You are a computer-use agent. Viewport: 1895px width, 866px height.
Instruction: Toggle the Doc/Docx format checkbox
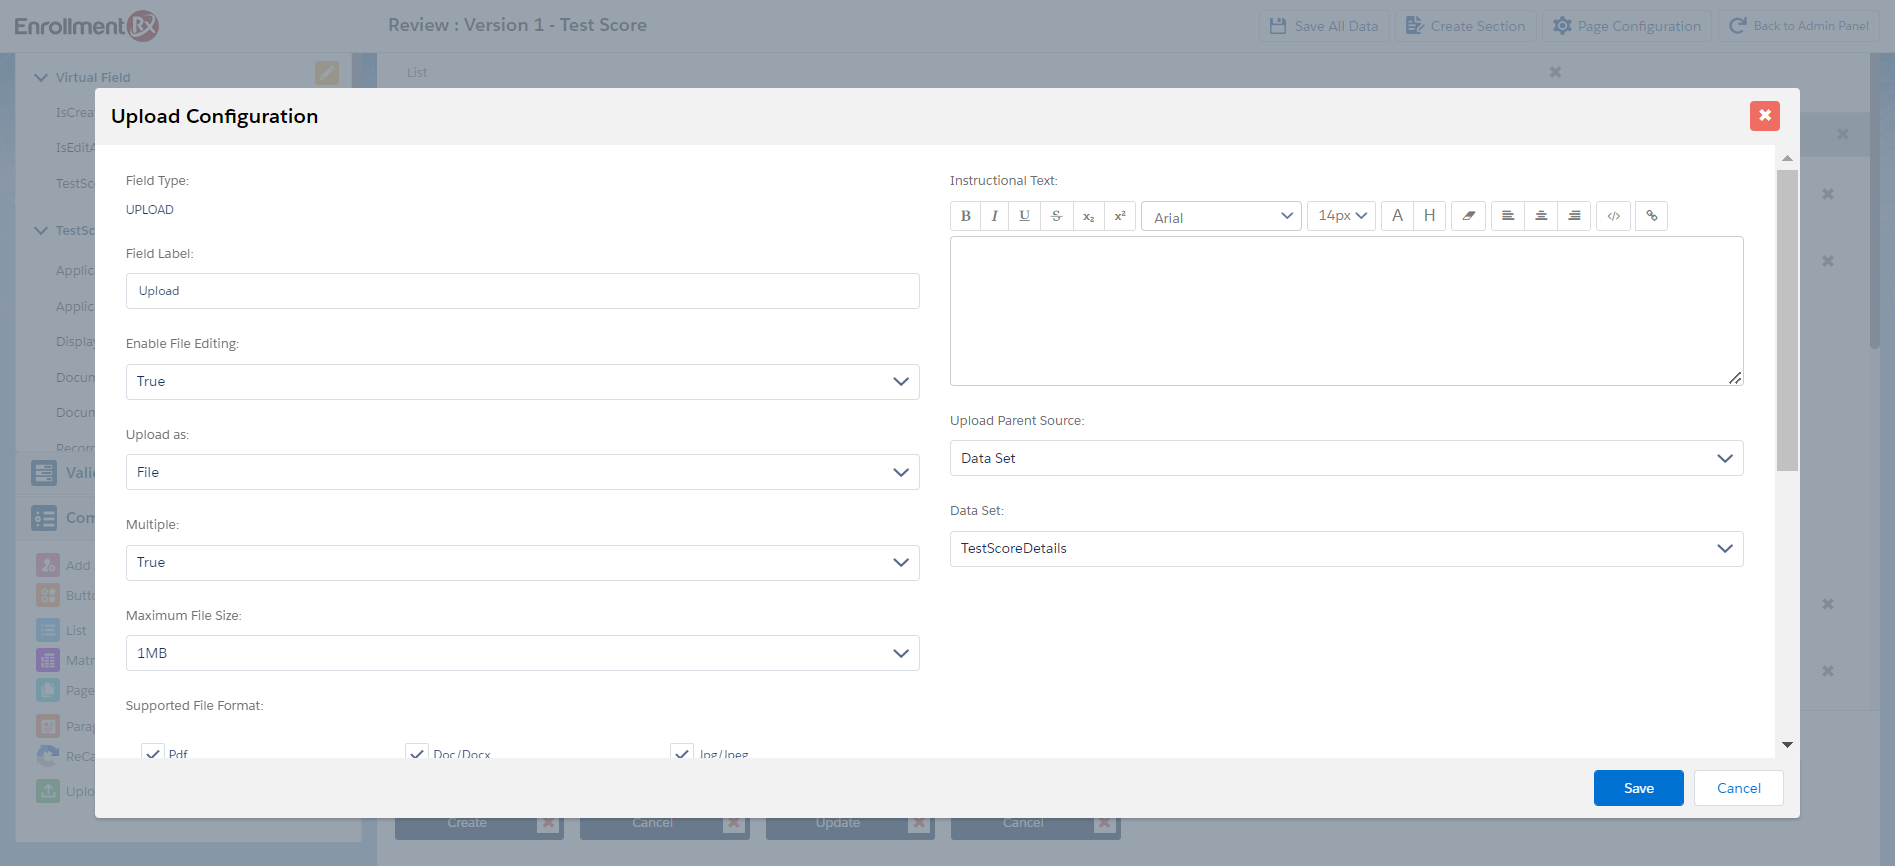click(417, 753)
